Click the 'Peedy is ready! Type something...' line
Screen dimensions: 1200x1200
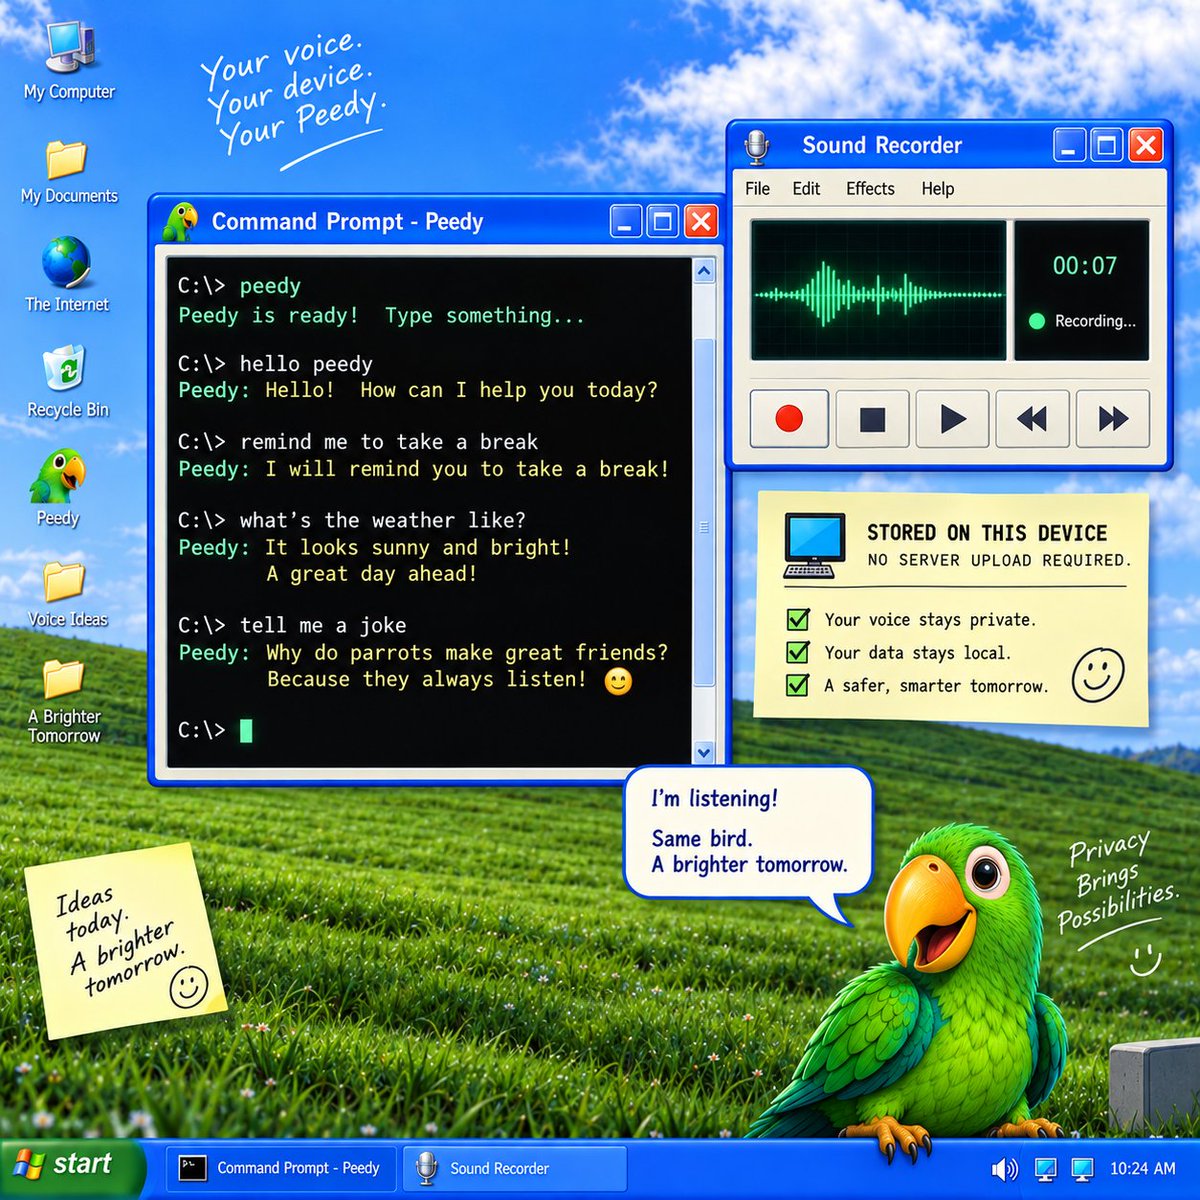tap(381, 316)
